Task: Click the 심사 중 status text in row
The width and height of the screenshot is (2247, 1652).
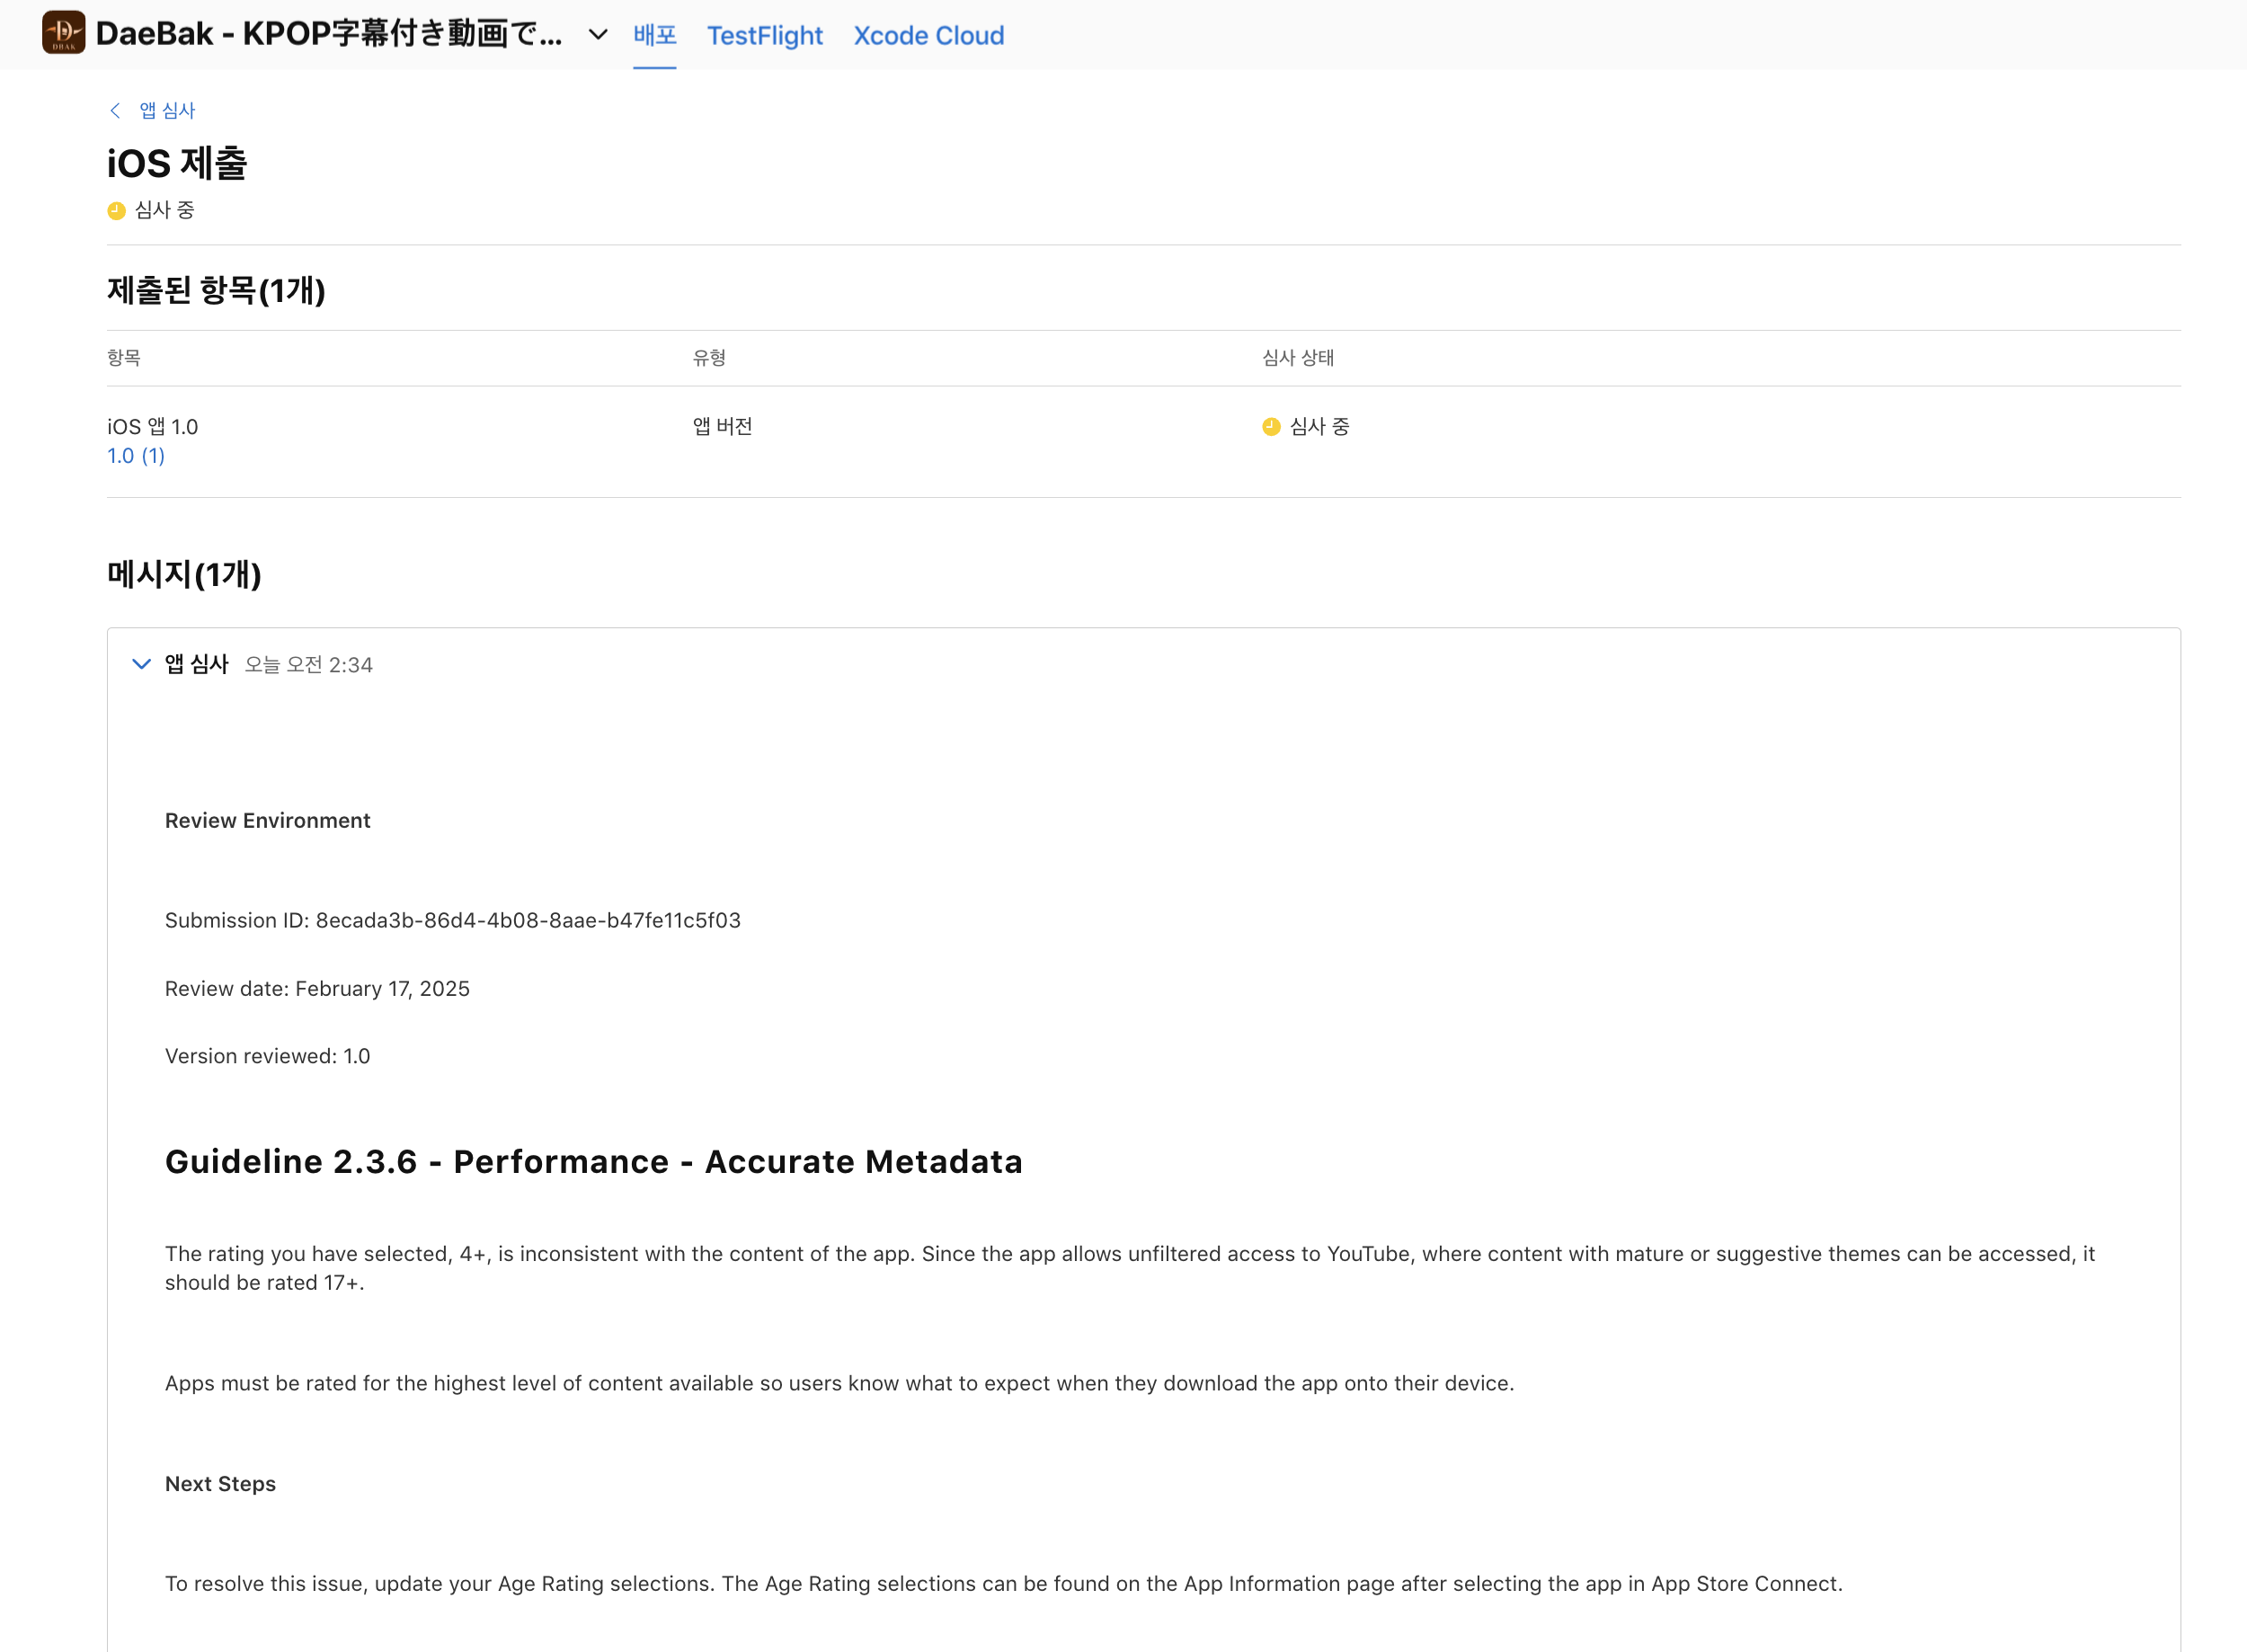Action: 1319,427
